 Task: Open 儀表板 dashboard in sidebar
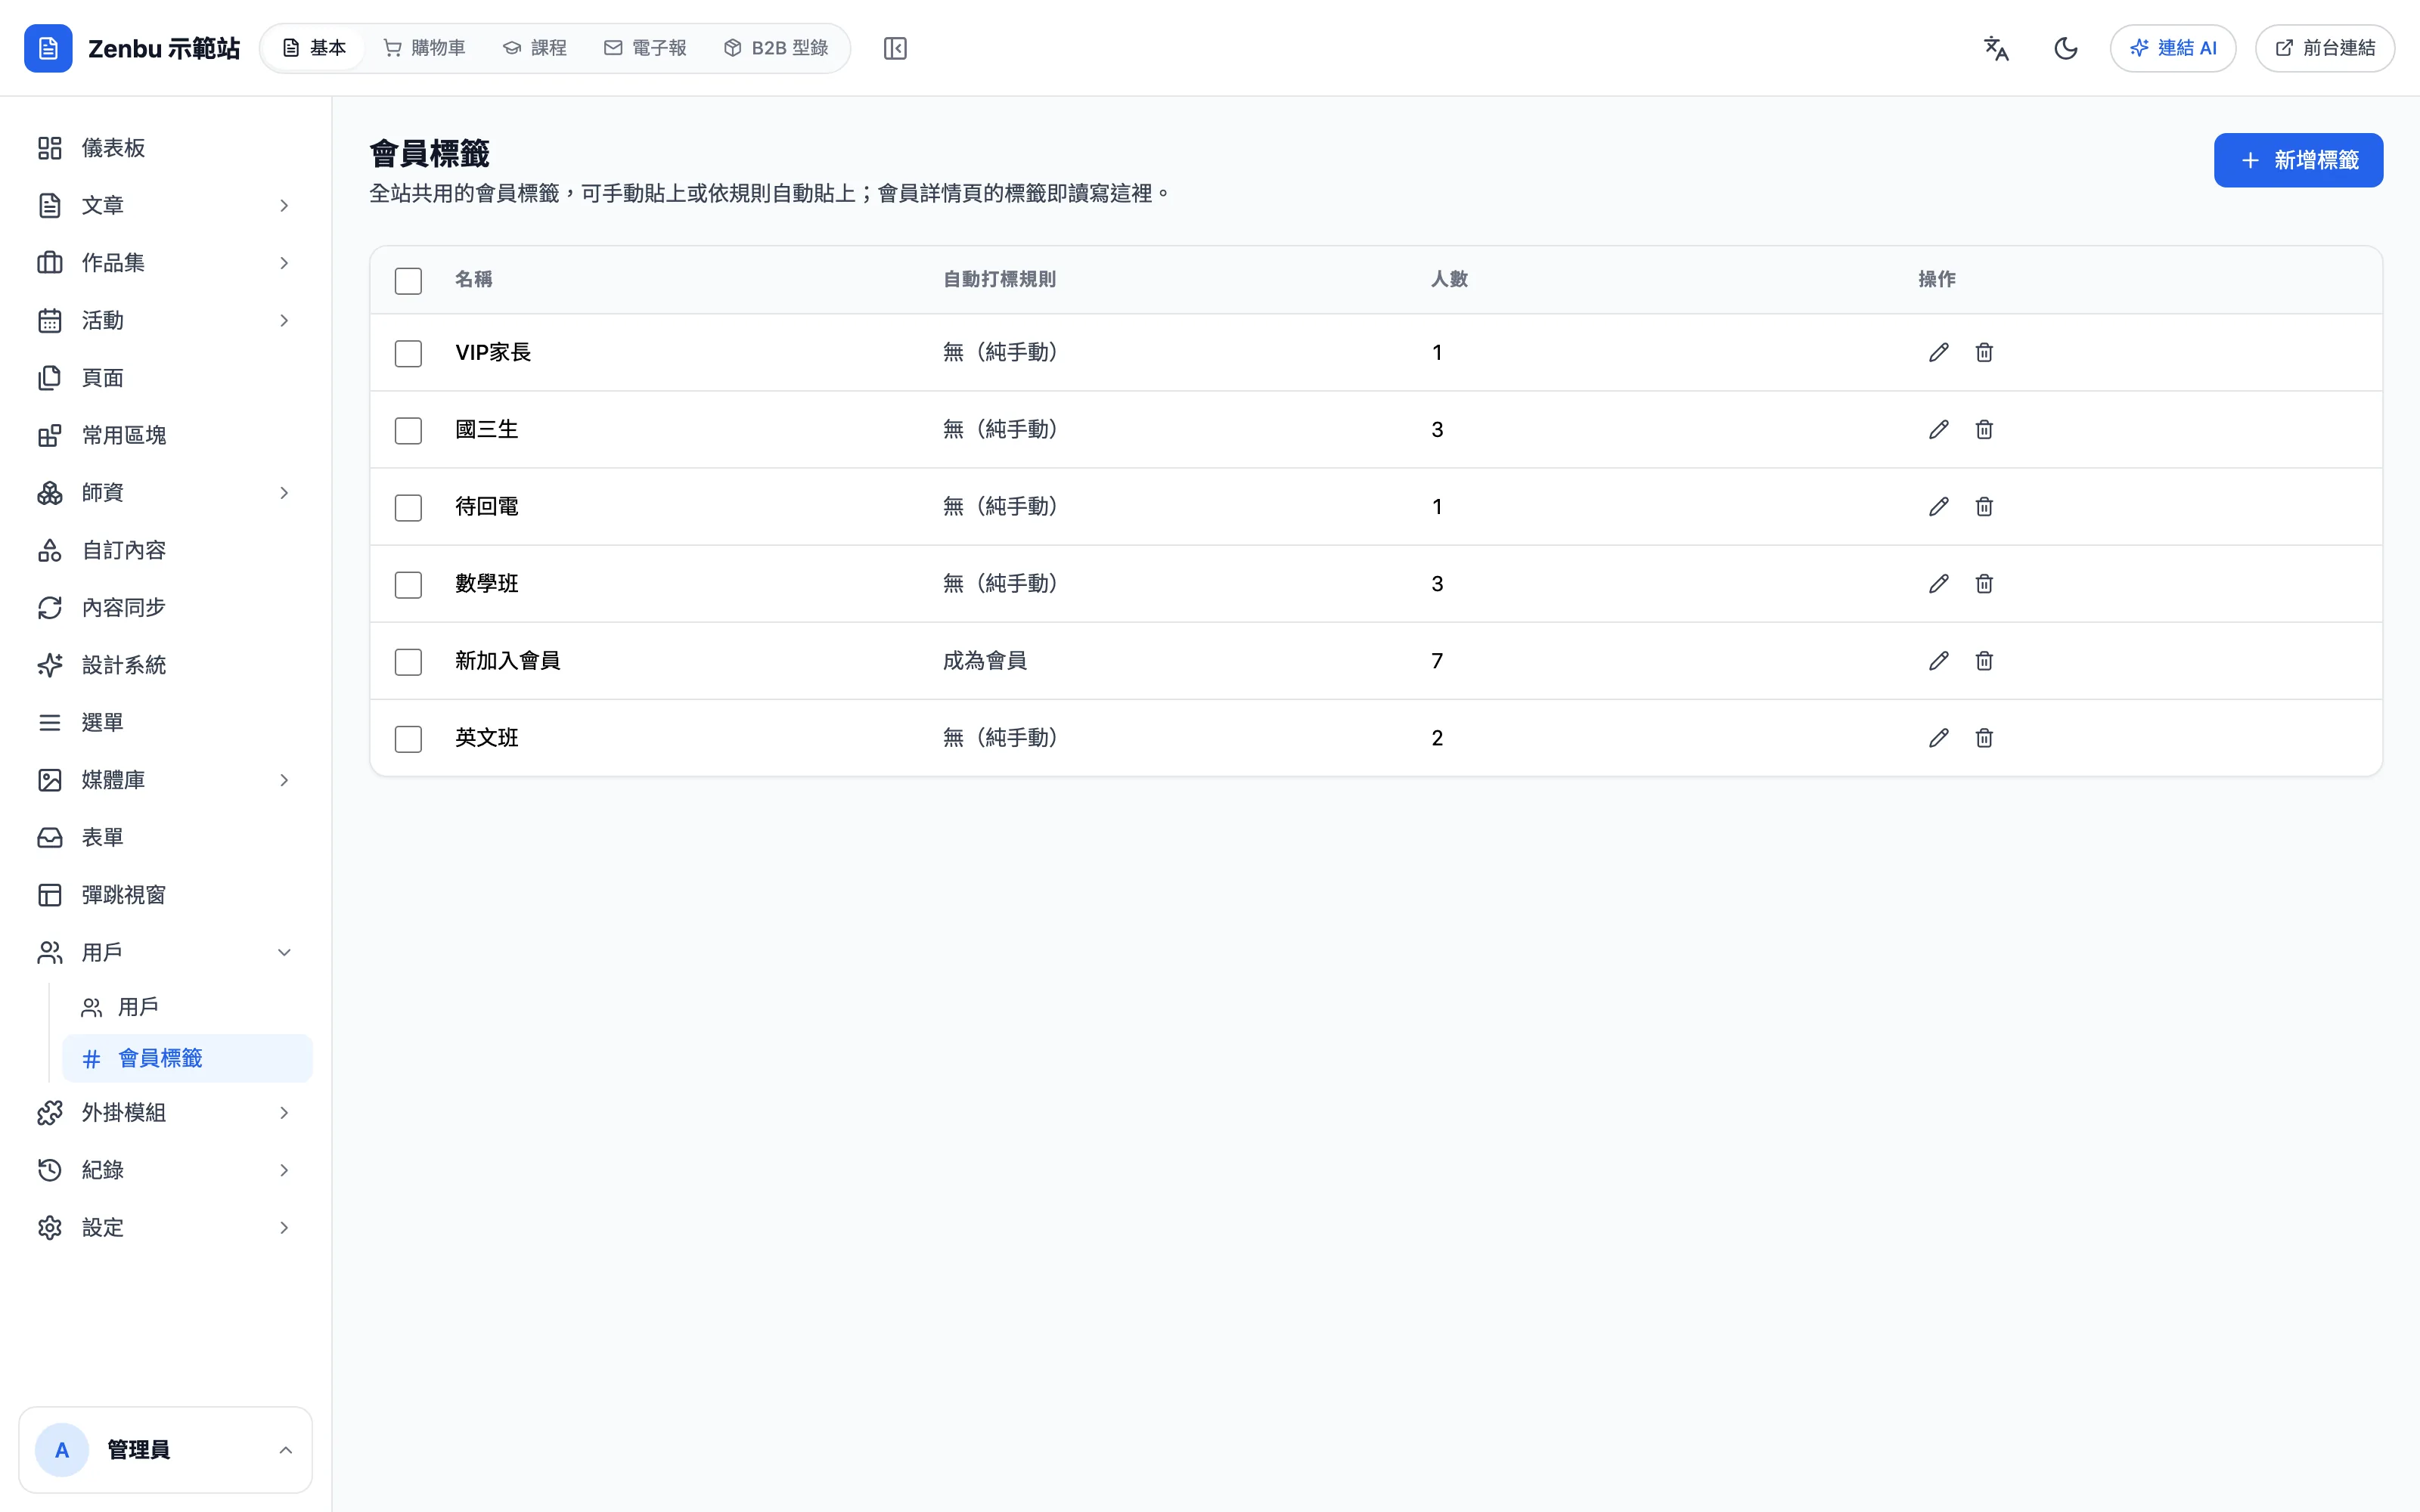click(166, 148)
